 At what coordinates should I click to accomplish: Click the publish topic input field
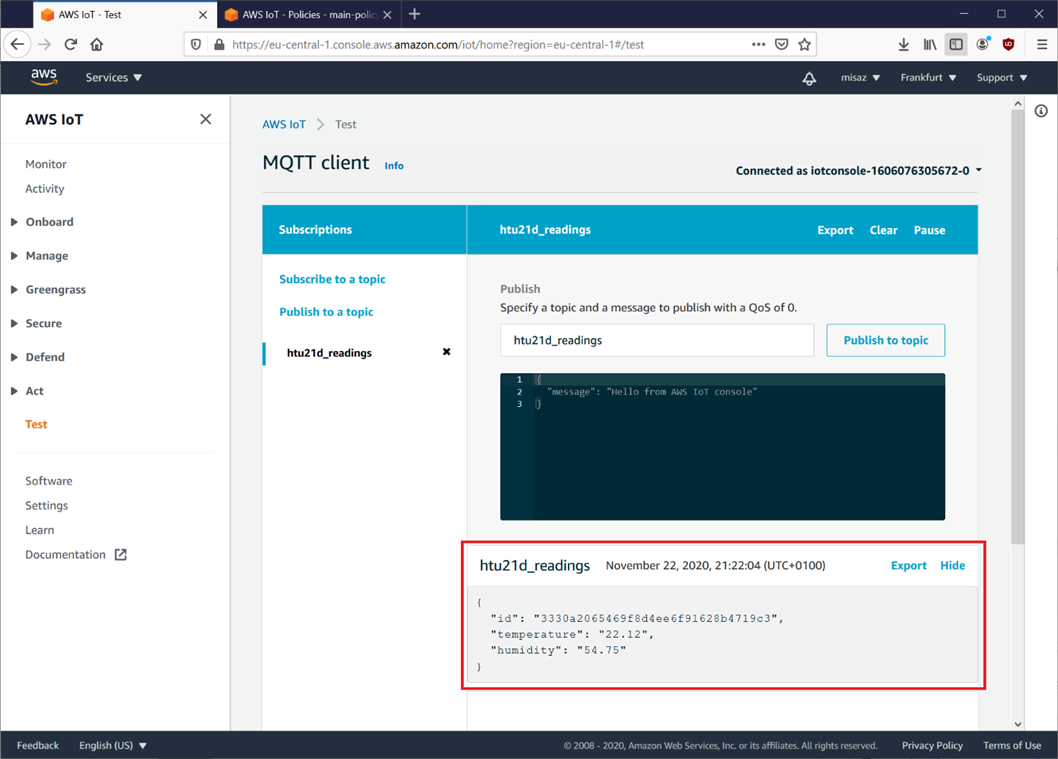click(657, 340)
